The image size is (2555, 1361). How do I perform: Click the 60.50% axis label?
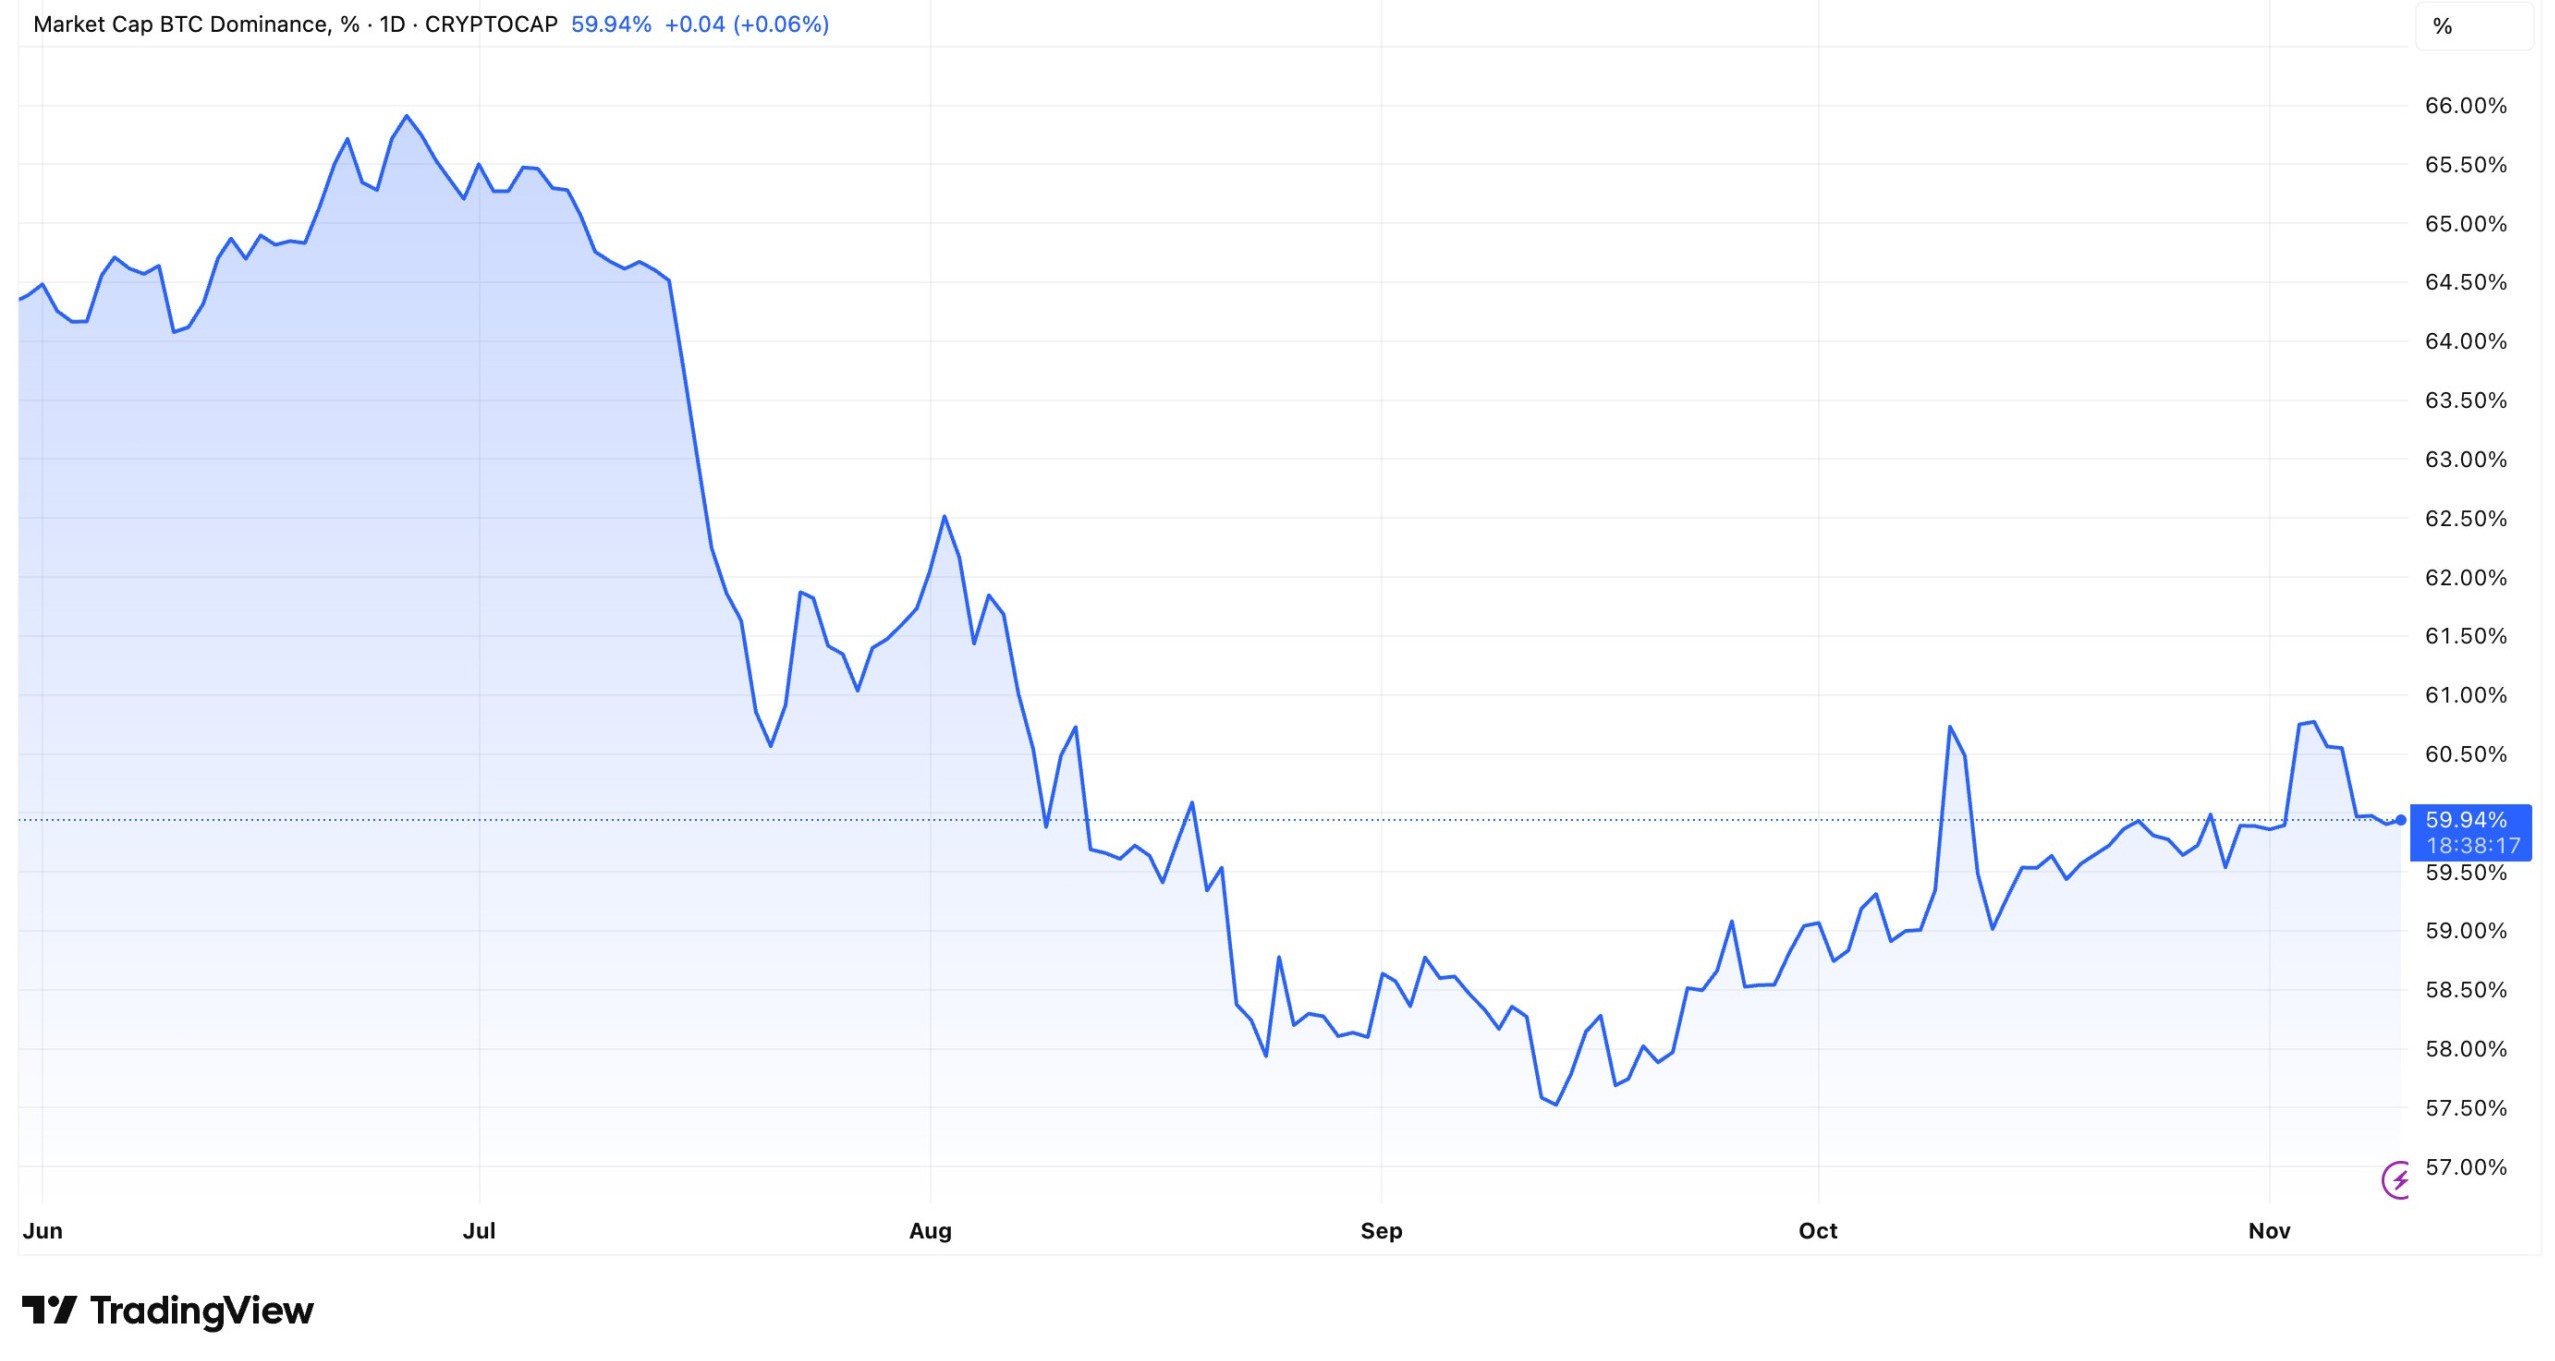[2466, 754]
